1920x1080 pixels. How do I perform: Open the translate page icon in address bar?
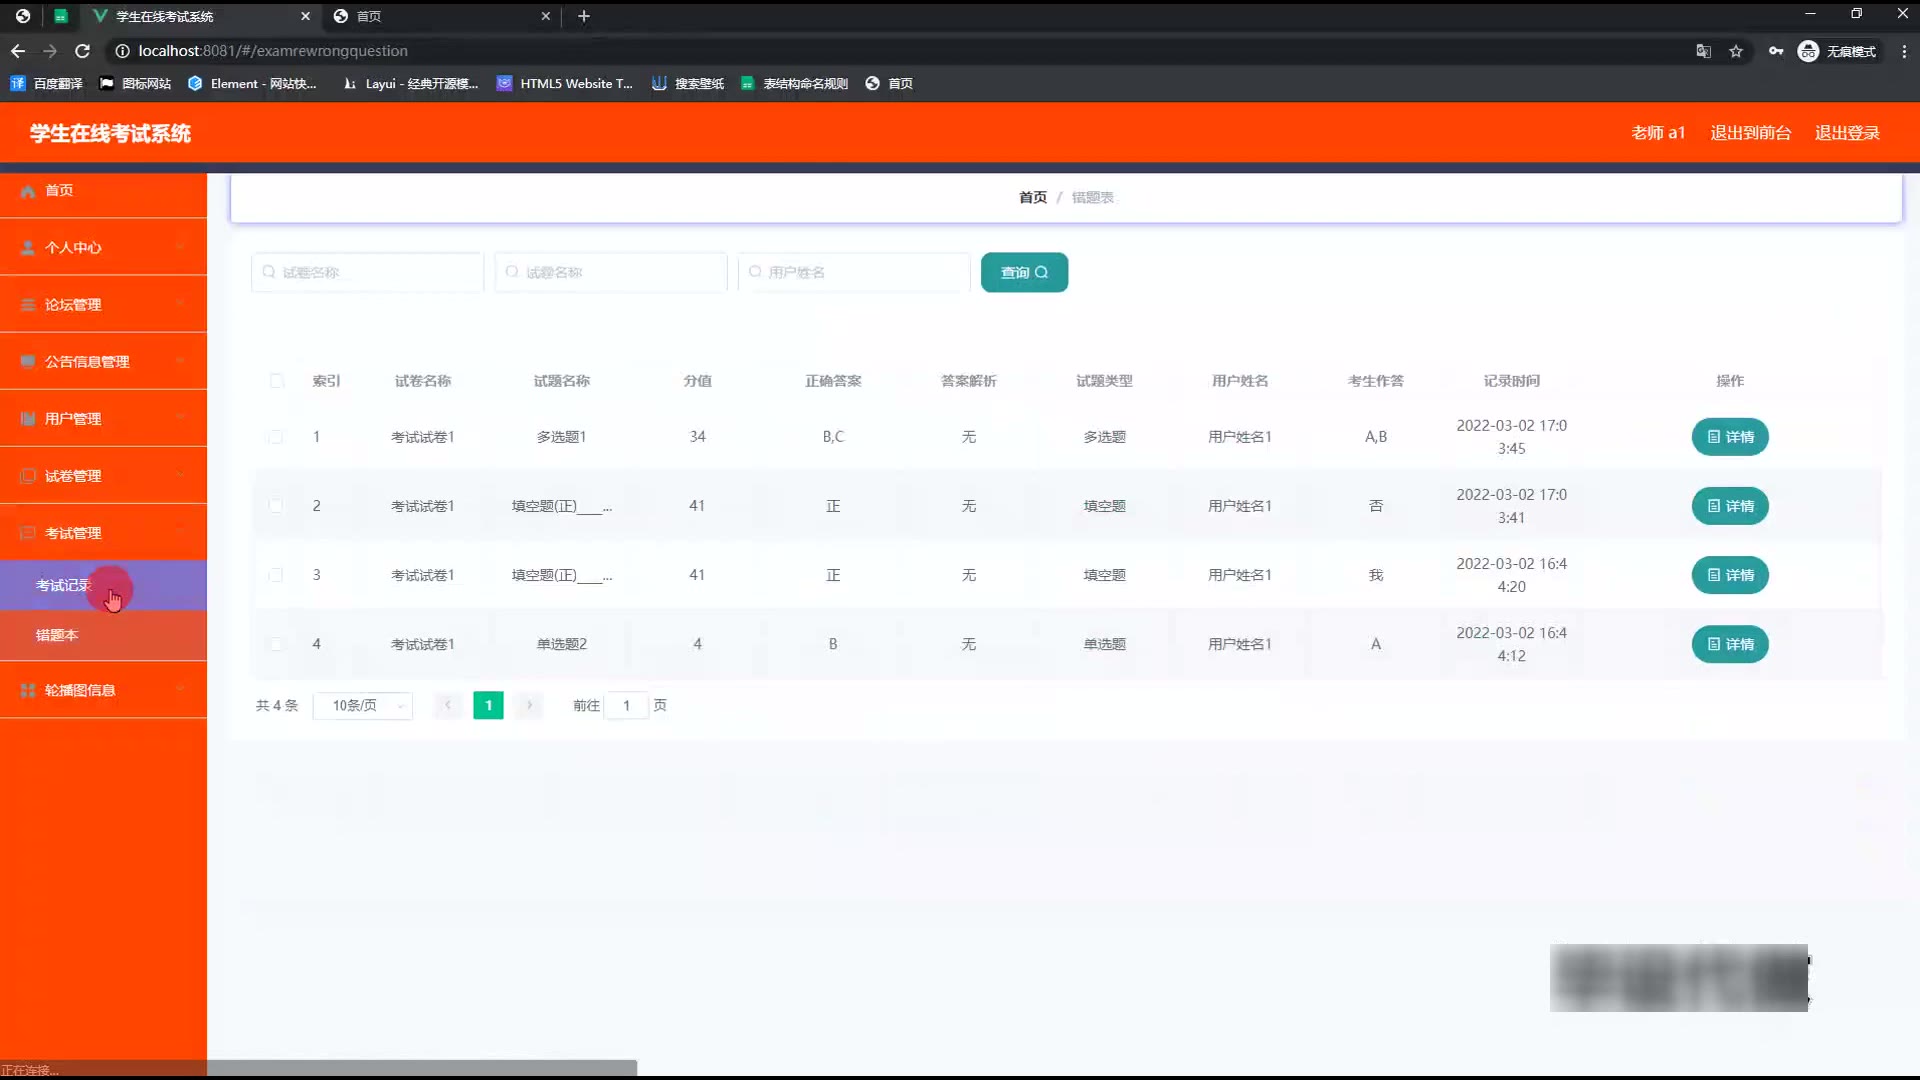(1703, 51)
